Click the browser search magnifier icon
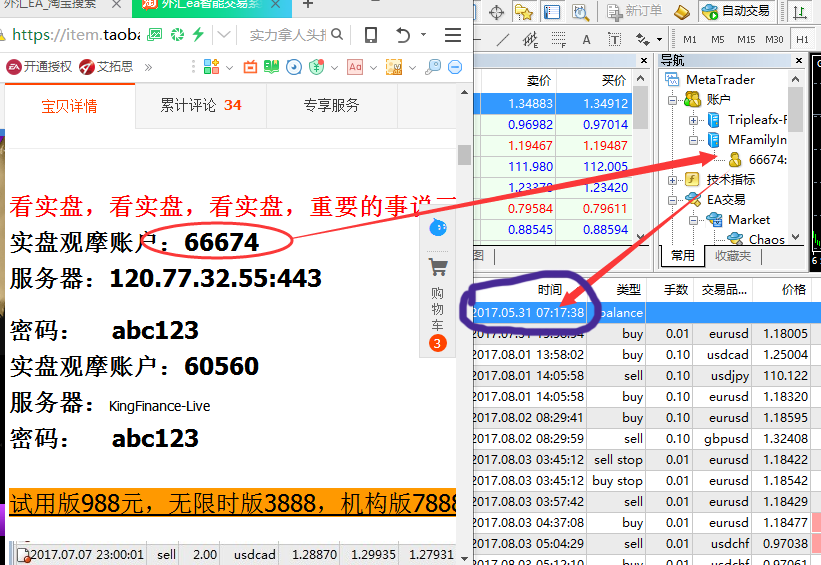 (x=337, y=35)
